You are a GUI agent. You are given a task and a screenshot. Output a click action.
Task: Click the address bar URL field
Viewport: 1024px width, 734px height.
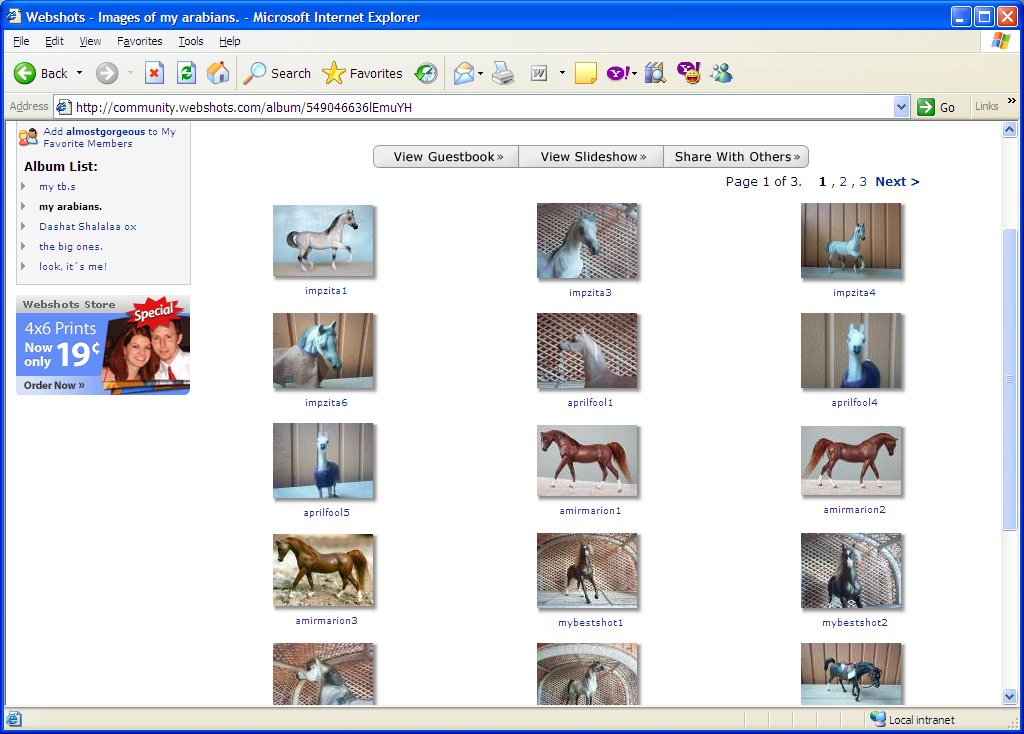(x=482, y=107)
